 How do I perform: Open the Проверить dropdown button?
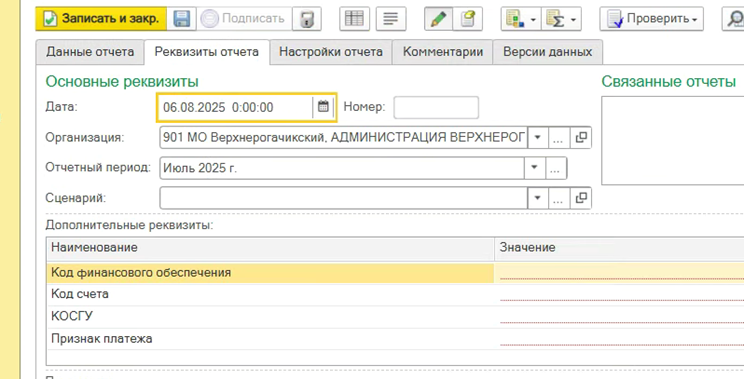(651, 19)
